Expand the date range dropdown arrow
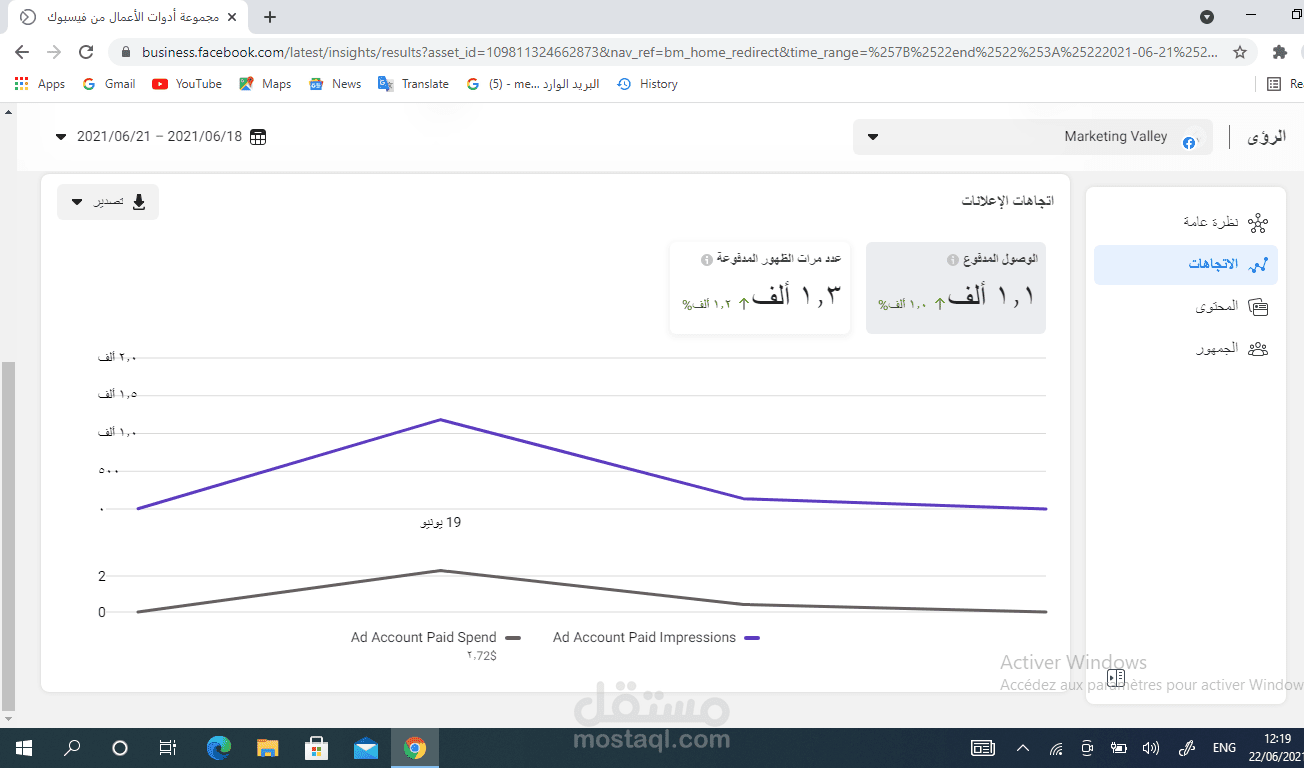The height and width of the screenshot is (768, 1304). (x=60, y=136)
